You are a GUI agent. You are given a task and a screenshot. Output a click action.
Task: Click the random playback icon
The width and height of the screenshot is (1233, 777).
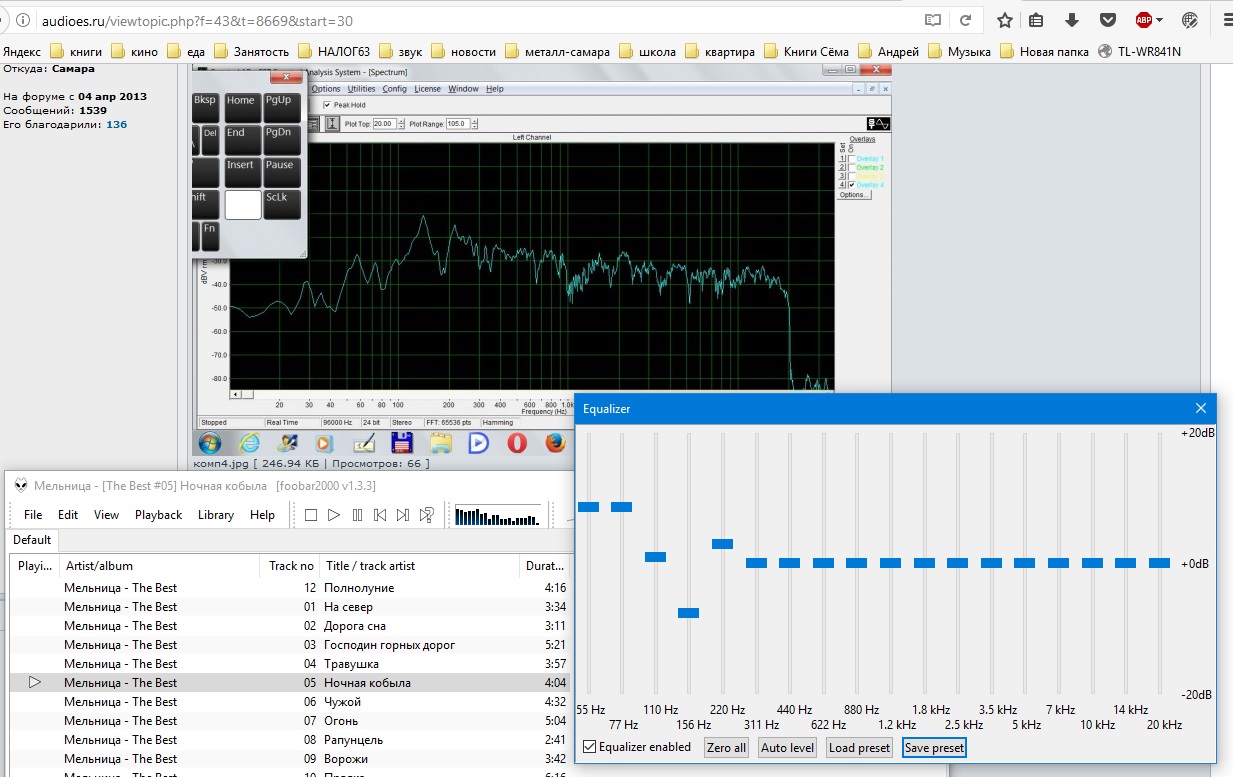point(427,515)
